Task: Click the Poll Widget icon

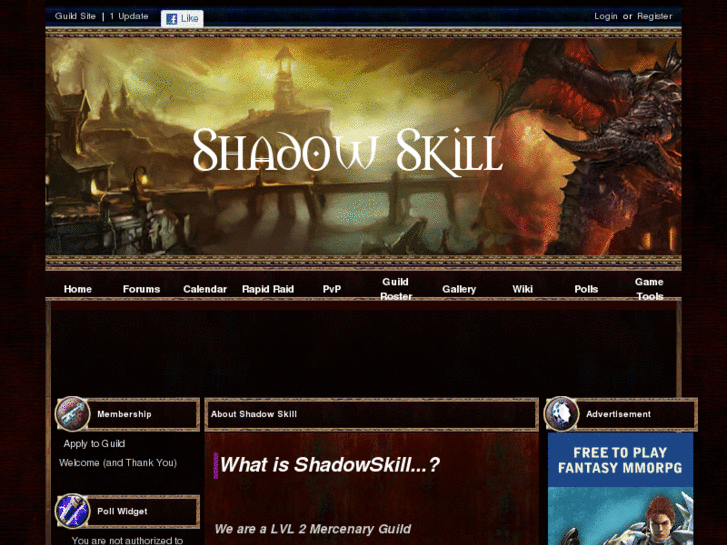Action: coord(72,511)
